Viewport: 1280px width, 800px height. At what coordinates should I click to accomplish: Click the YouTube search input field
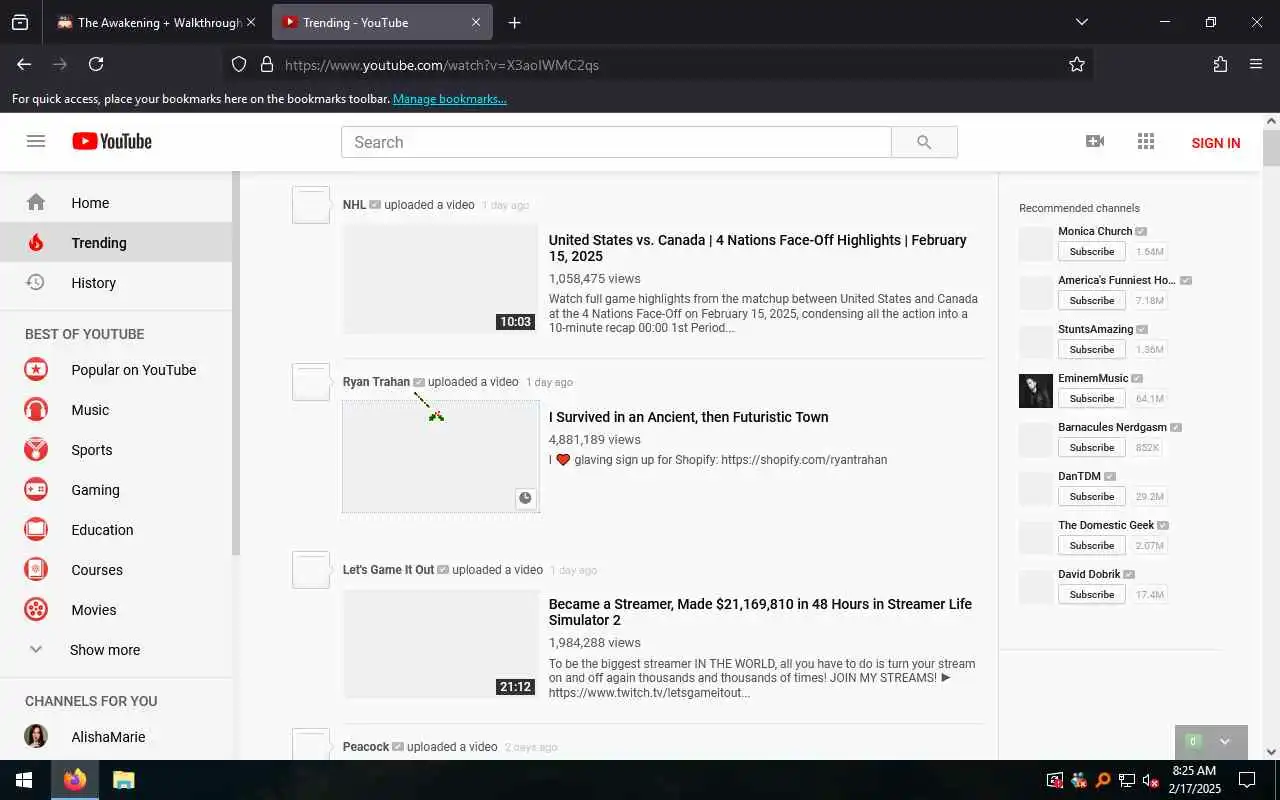616,142
